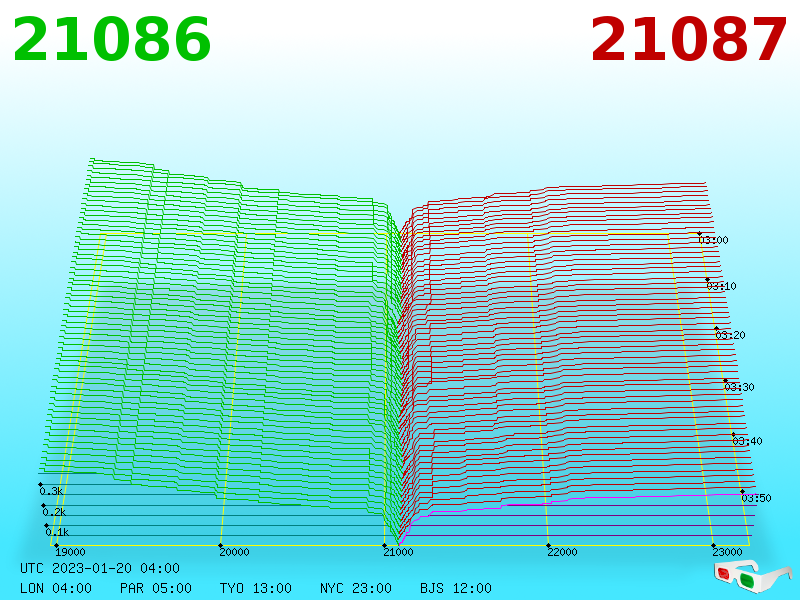The image size is (800, 600).
Task: Click the NYC 23:00 time label
Action: pyautogui.click(x=356, y=588)
